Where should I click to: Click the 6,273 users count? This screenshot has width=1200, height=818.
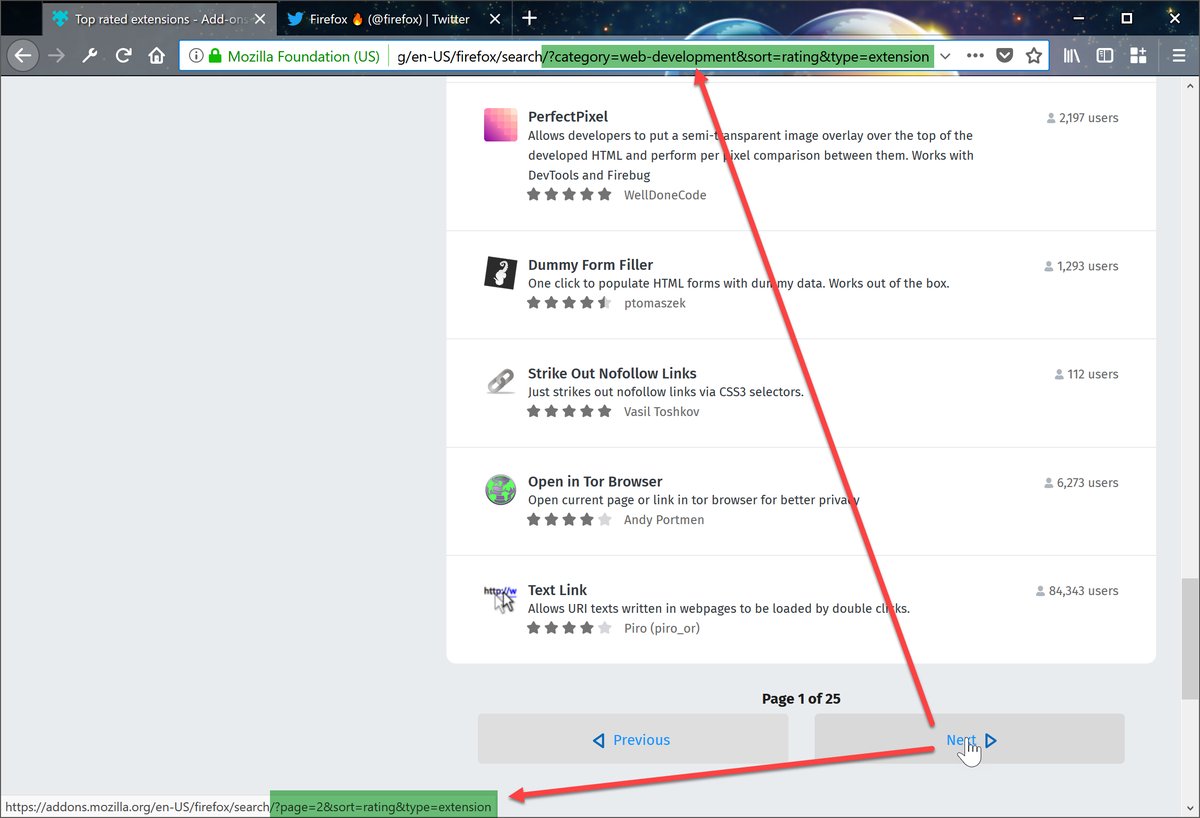pyautogui.click(x=1082, y=482)
